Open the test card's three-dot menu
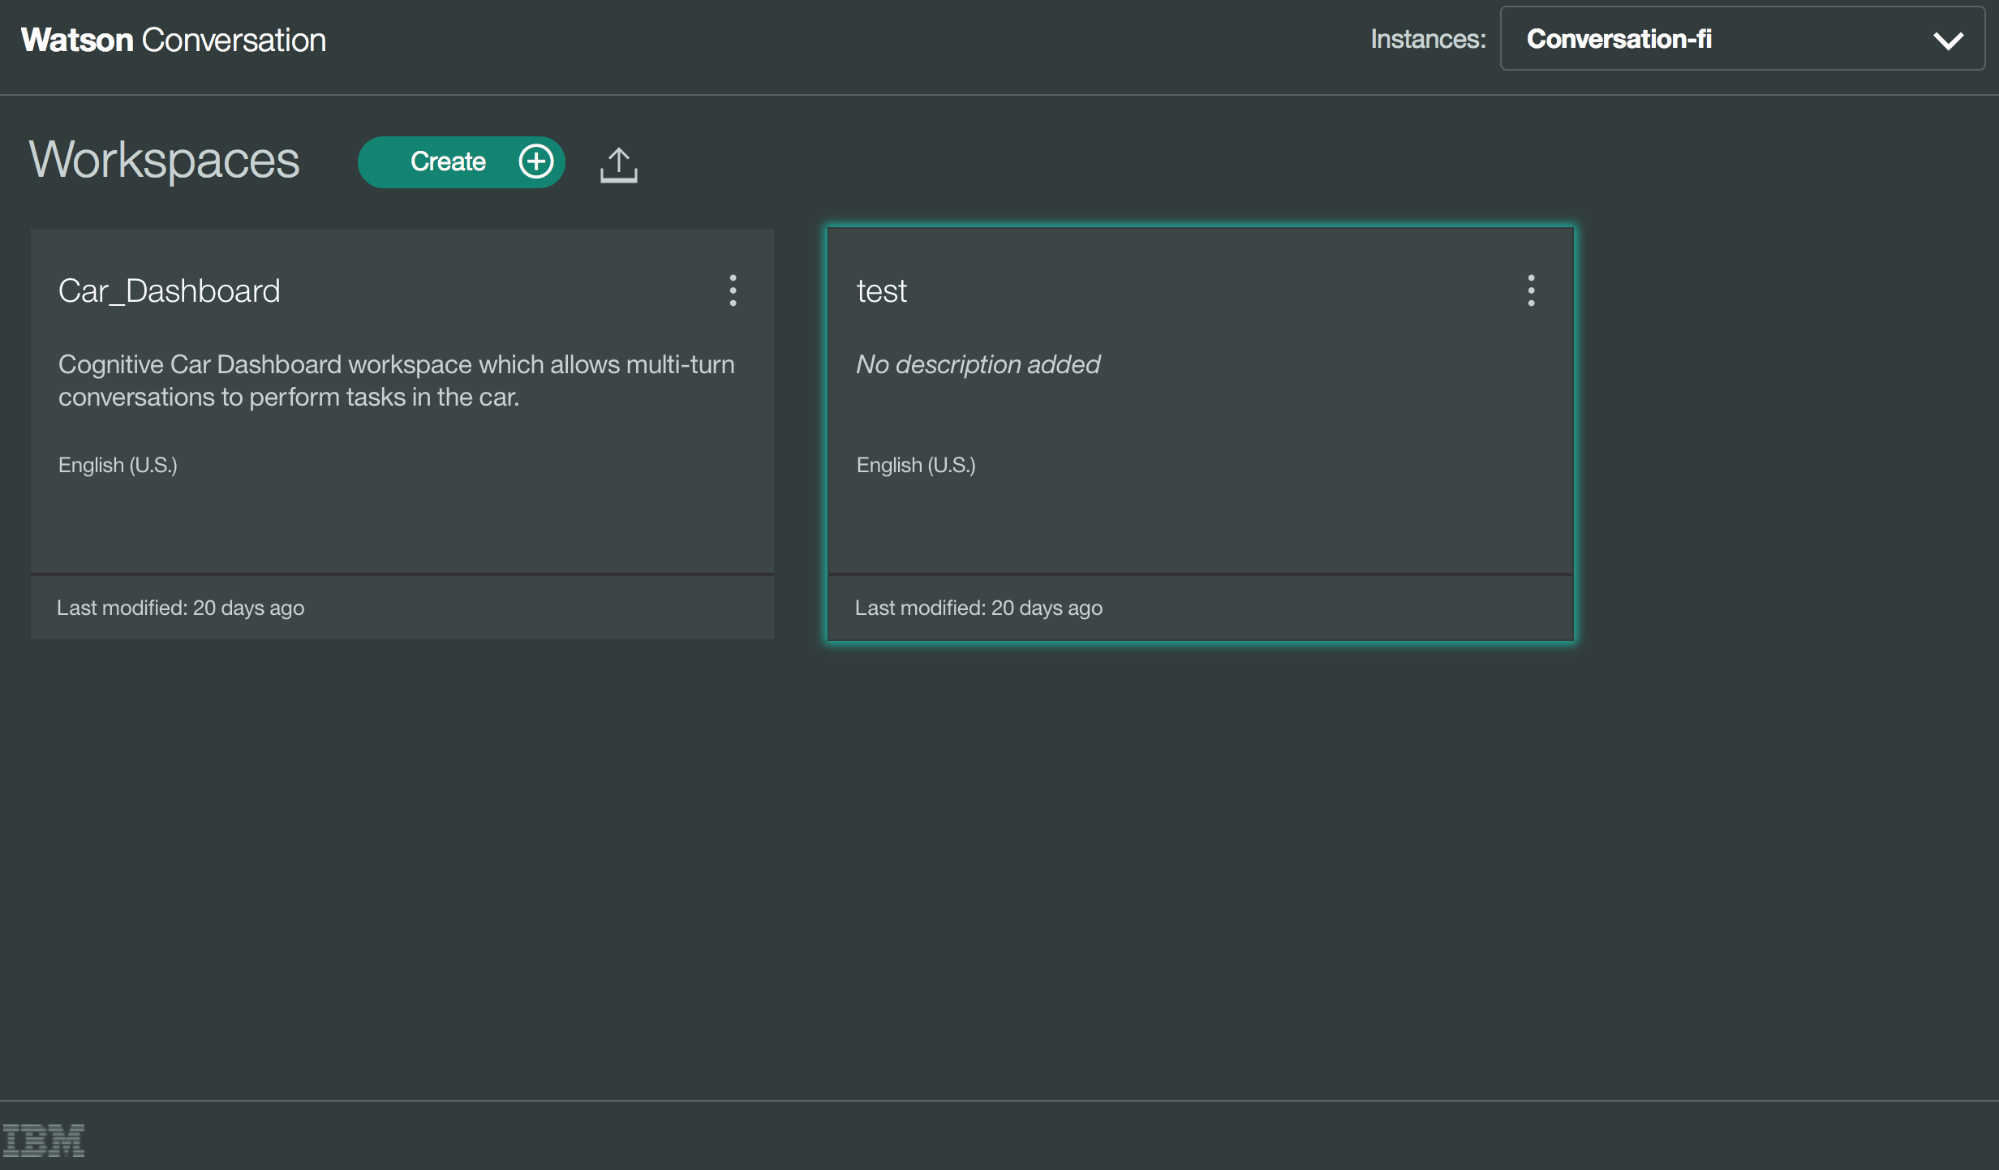Screen dimensions: 1999x1170 [1531, 291]
